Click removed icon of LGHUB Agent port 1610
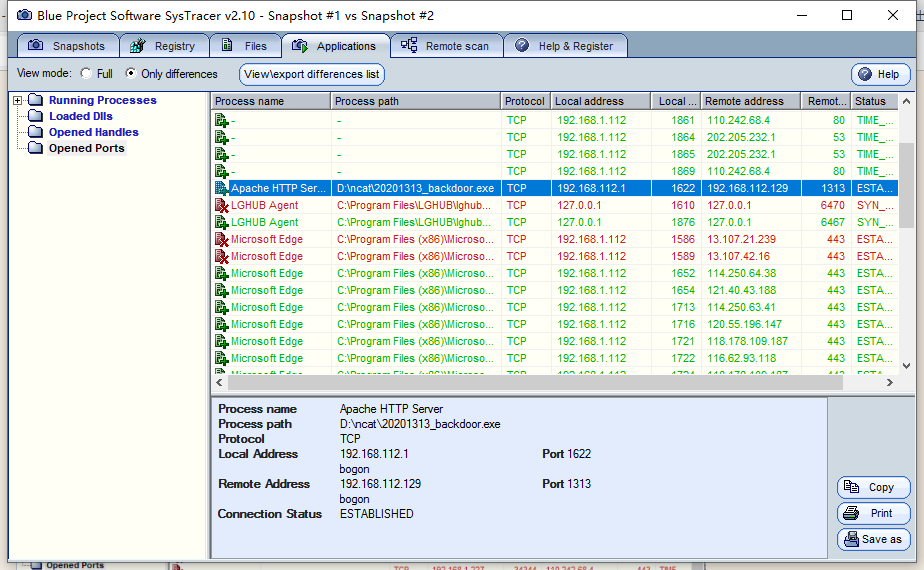924x570 pixels. 222,206
